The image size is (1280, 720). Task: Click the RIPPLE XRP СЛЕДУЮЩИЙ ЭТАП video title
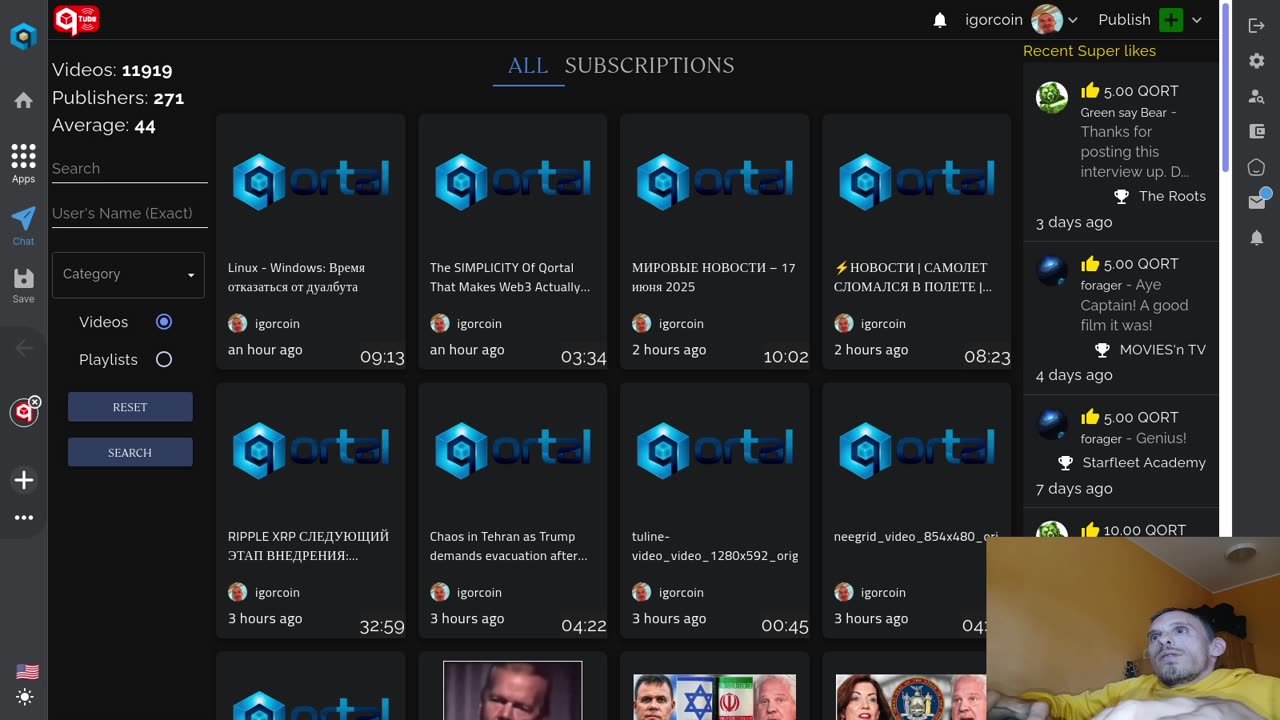tap(308, 546)
